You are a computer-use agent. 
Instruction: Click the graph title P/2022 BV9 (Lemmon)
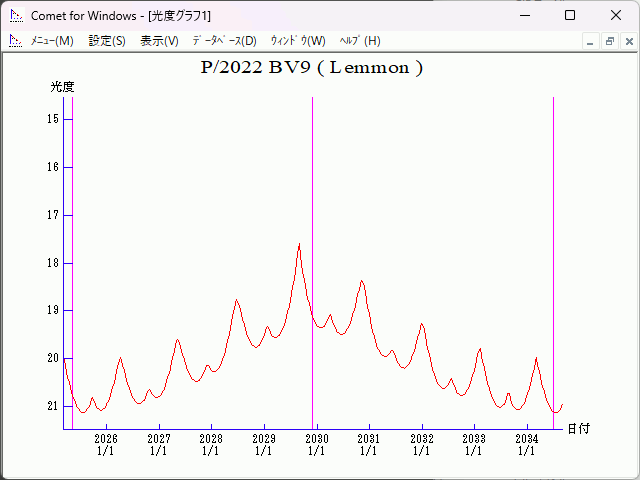(x=312, y=68)
